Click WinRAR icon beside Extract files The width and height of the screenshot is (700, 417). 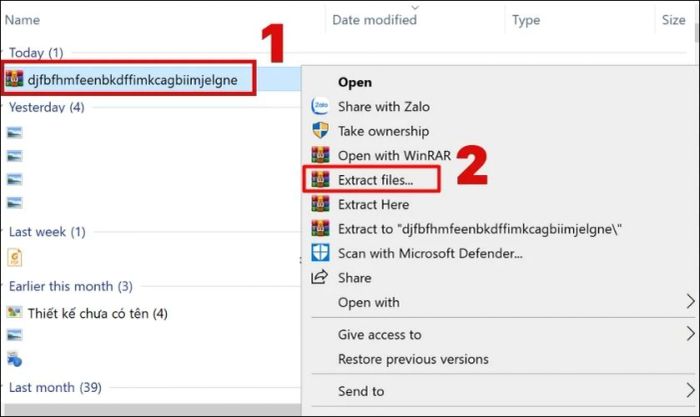point(321,180)
